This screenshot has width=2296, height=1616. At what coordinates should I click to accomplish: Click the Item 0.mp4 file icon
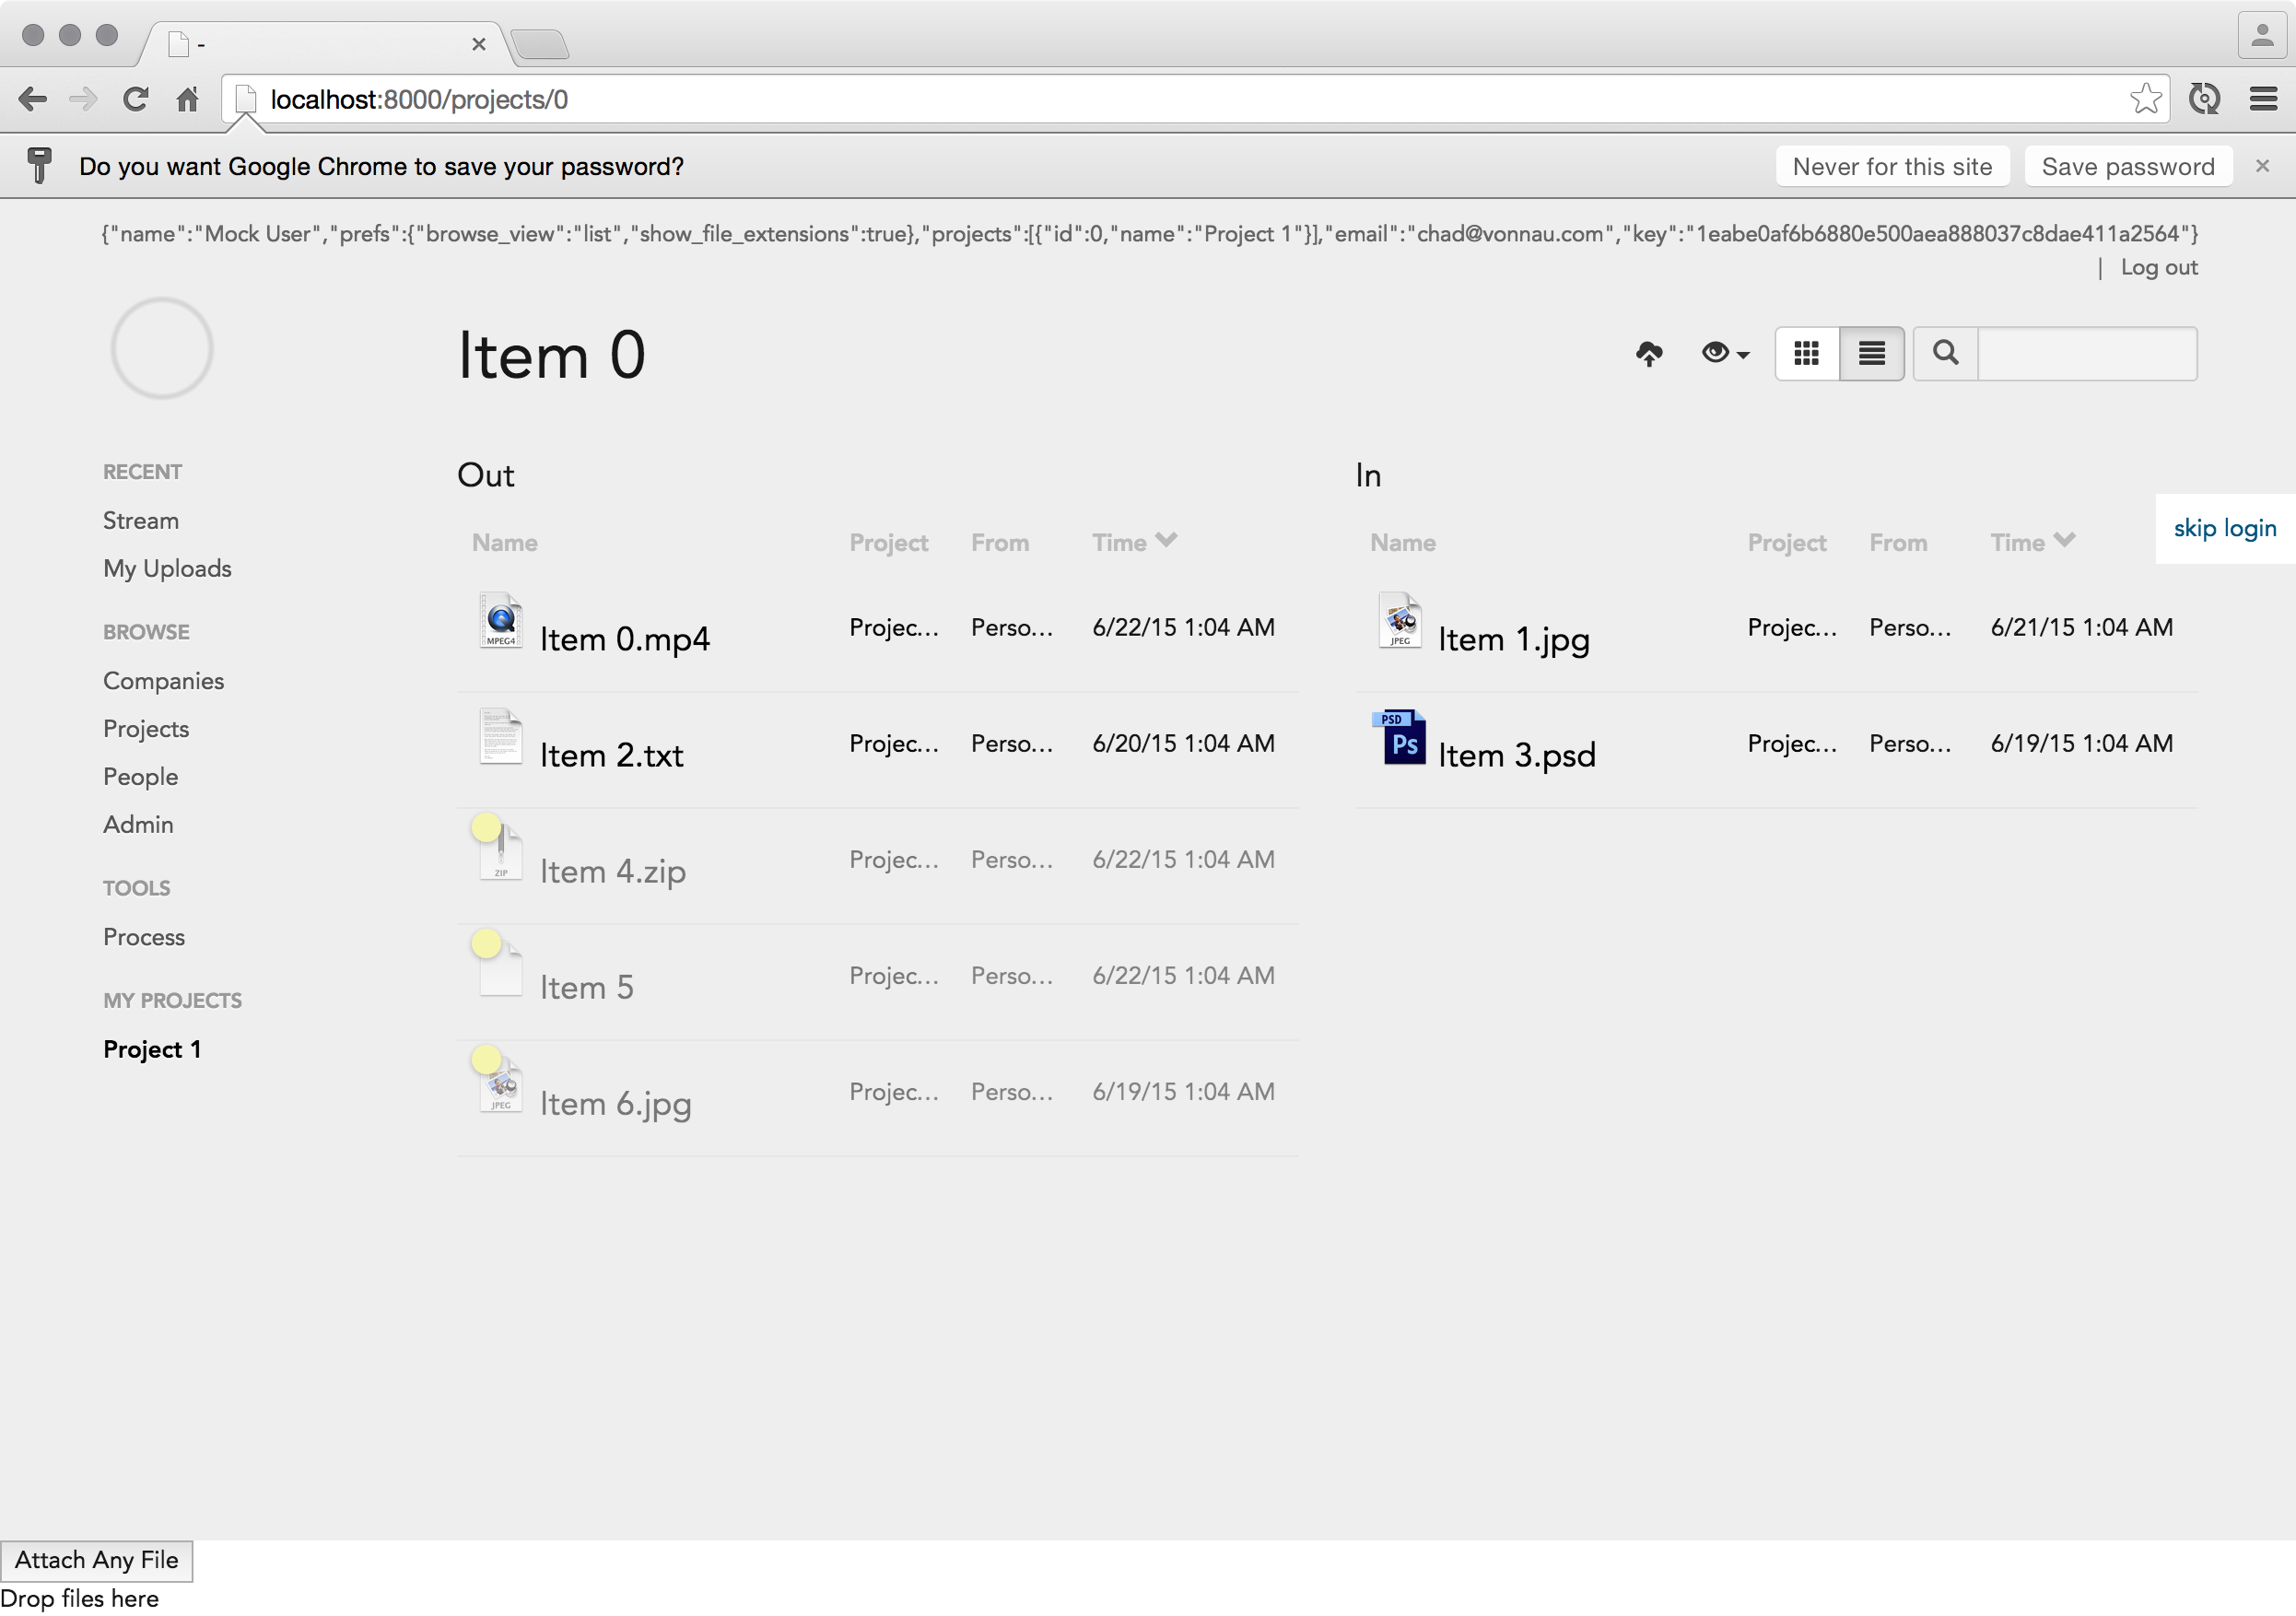[x=500, y=622]
